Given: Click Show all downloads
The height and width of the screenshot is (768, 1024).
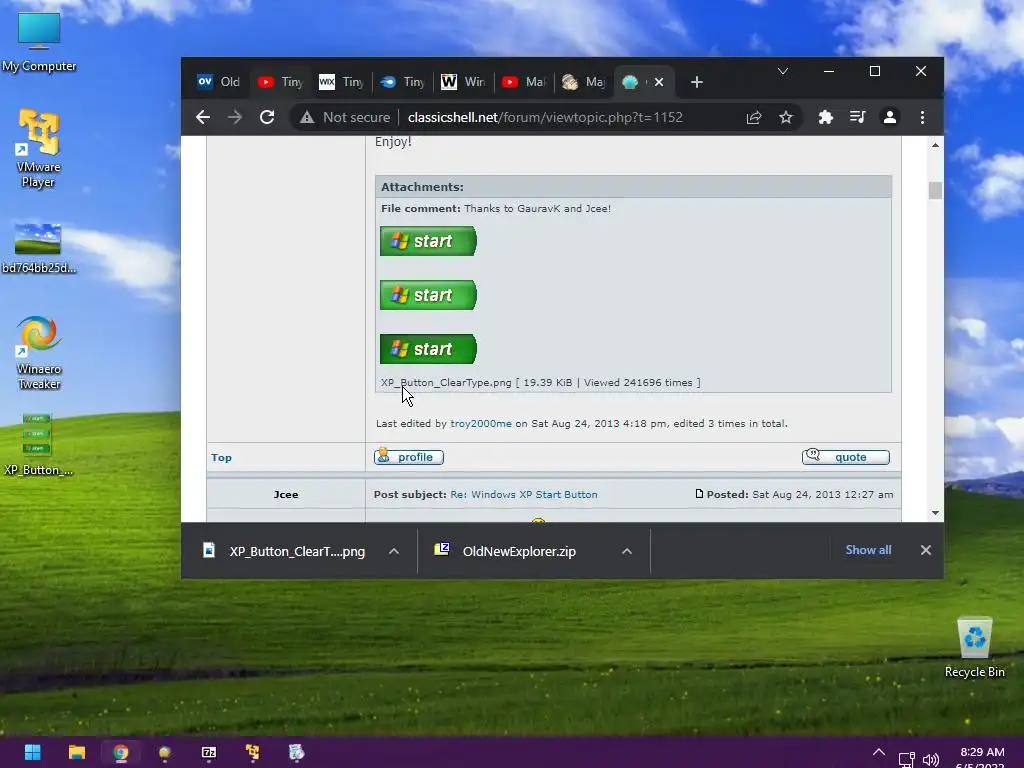Looking at the screenshot, I should 869,550.
